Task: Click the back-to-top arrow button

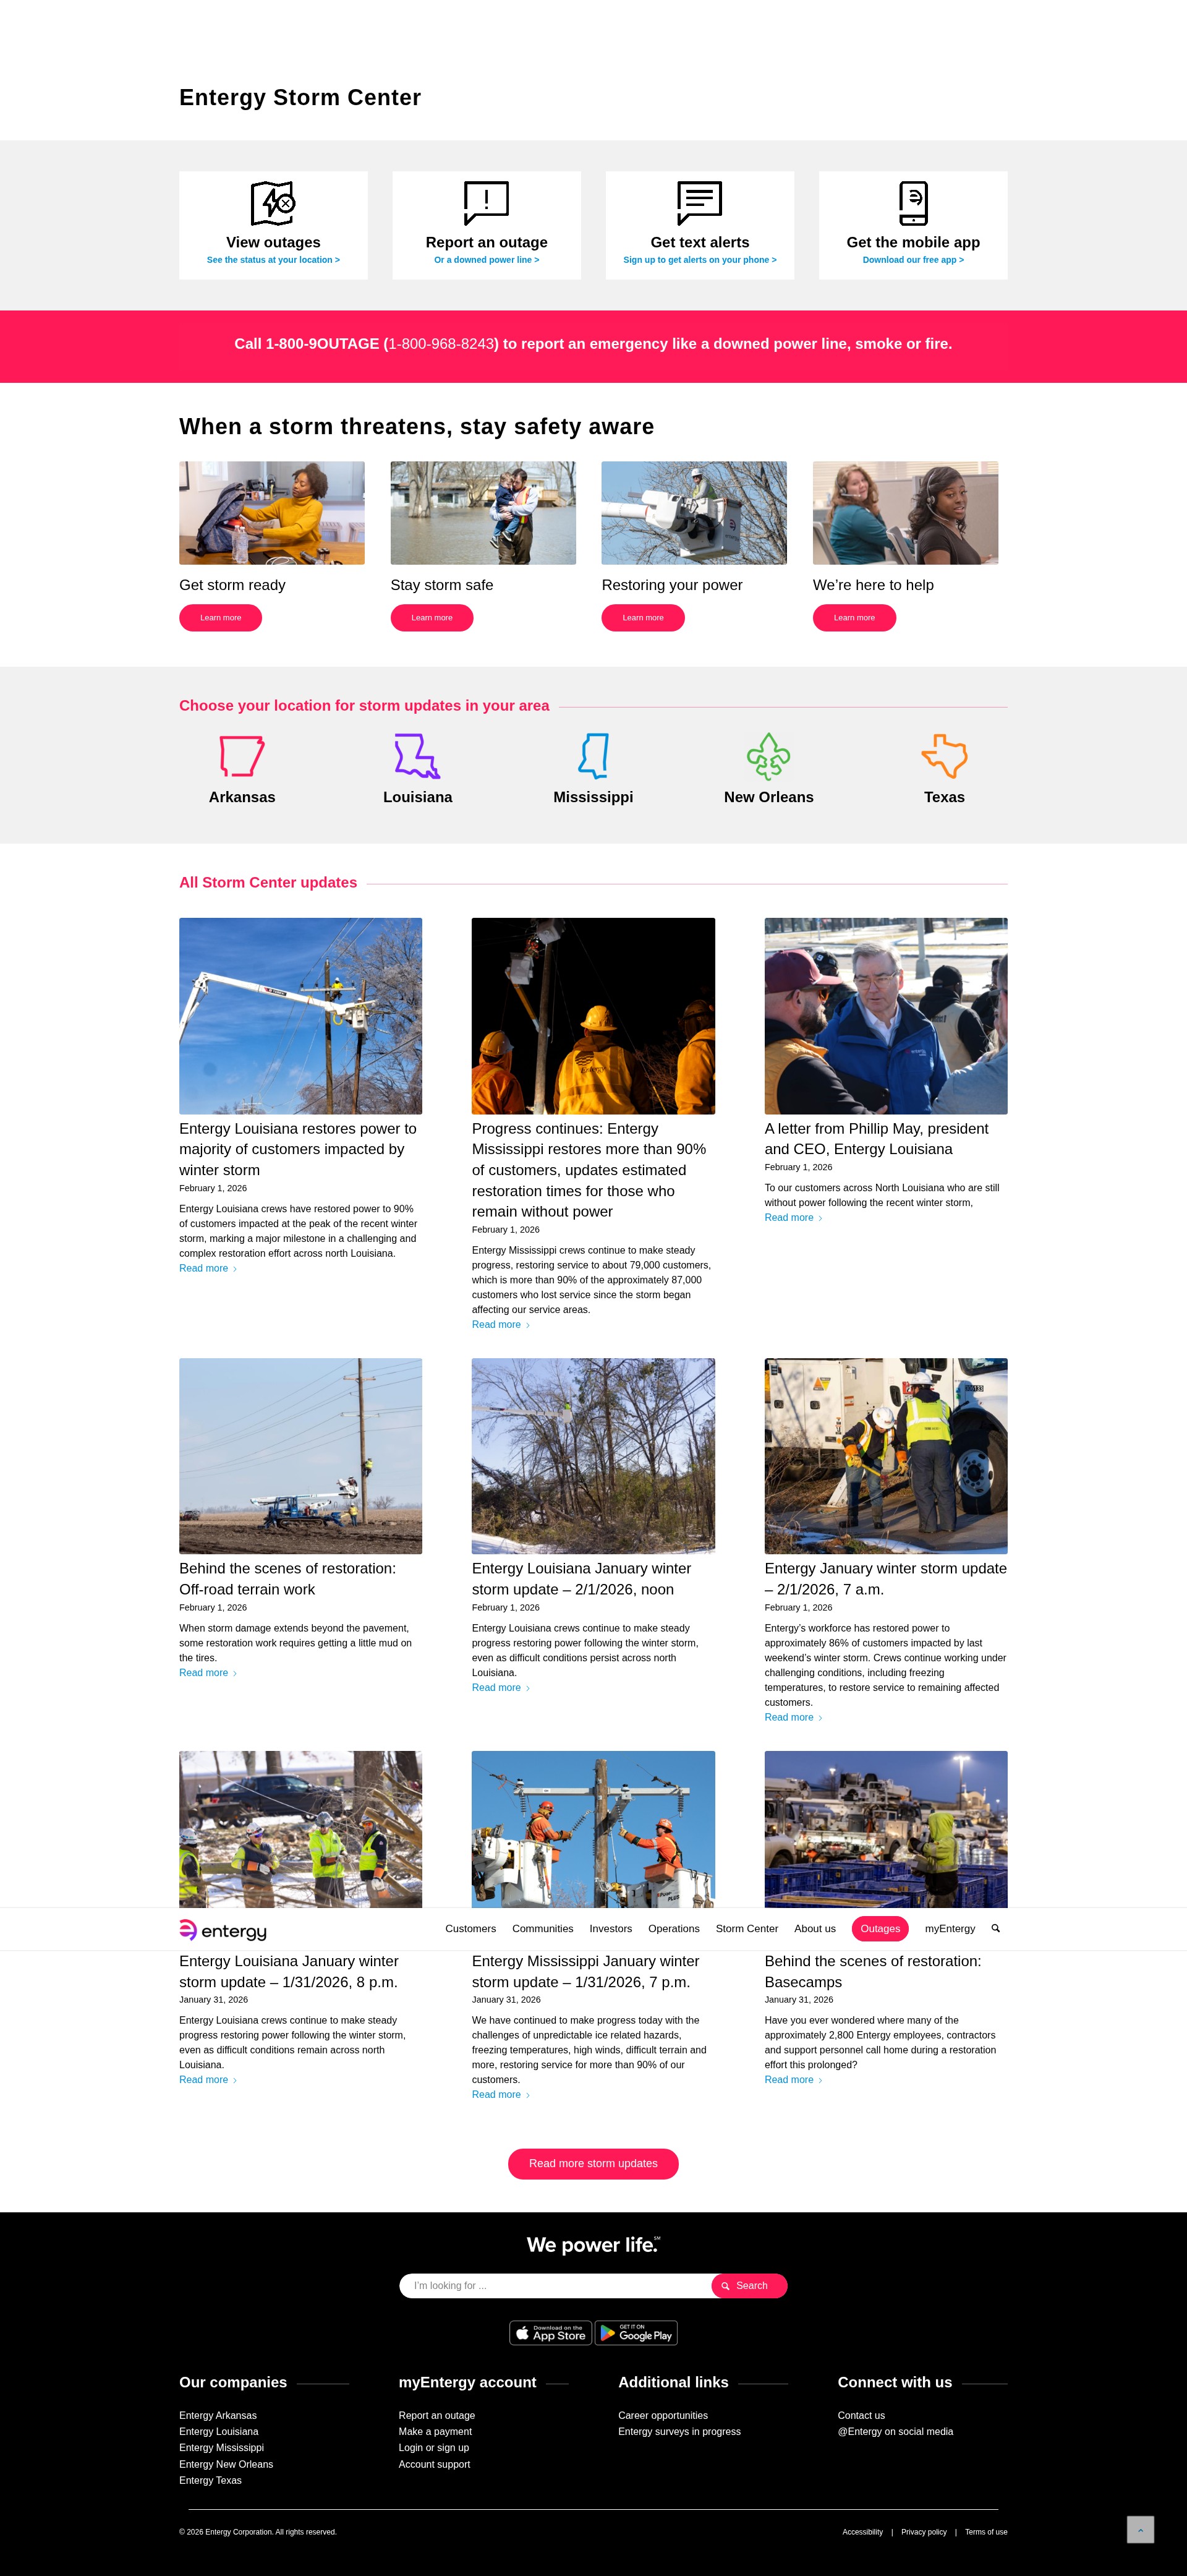Action: (1140, 2529)
